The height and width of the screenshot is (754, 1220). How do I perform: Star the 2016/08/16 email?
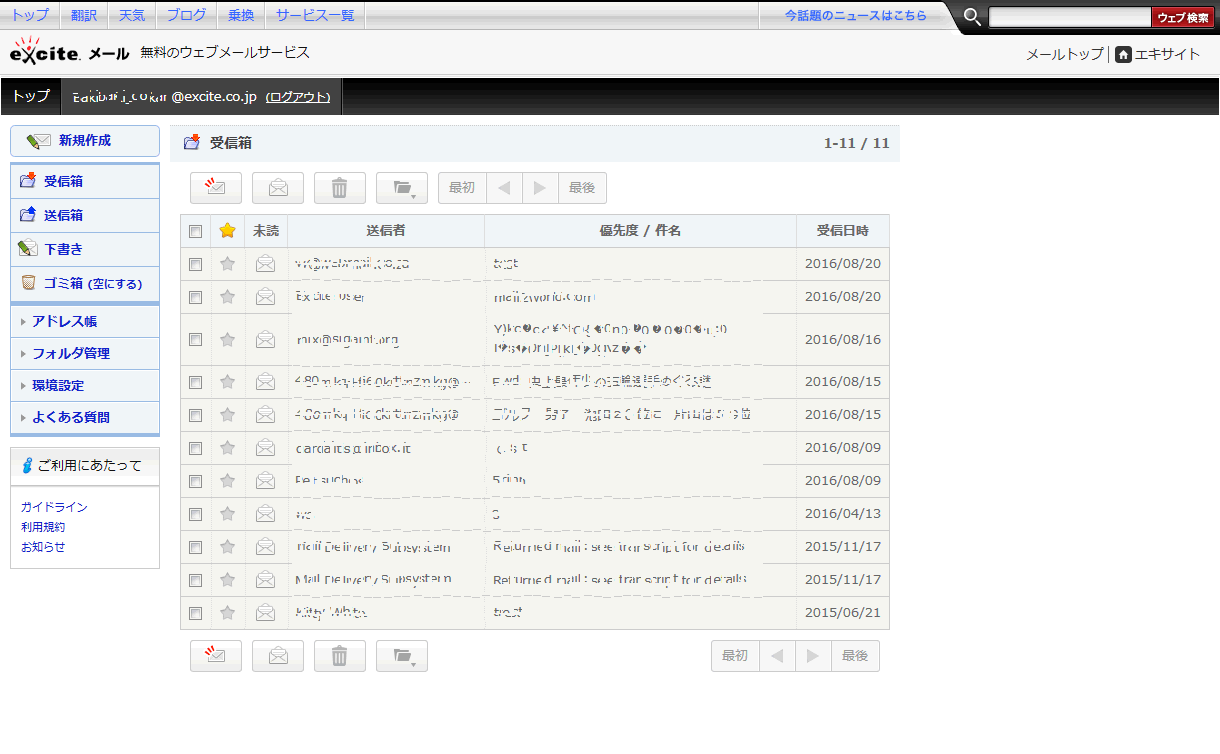228,340
